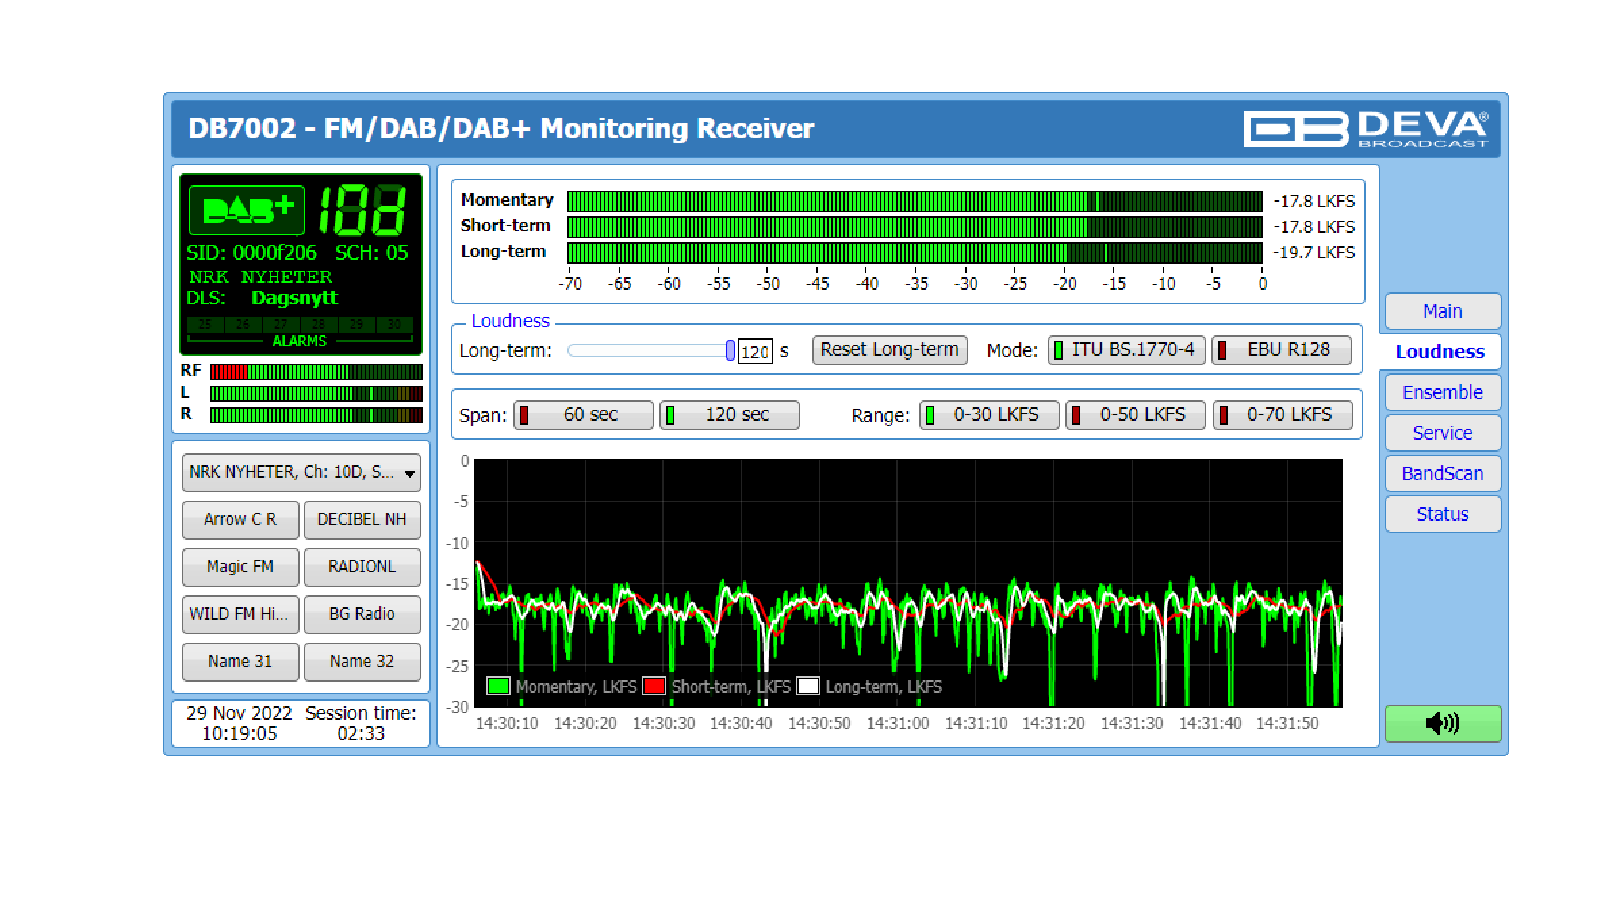Click the DAB+ logo icon
1600x900 pixels.
pyautogui.click(x=247, y=210)
